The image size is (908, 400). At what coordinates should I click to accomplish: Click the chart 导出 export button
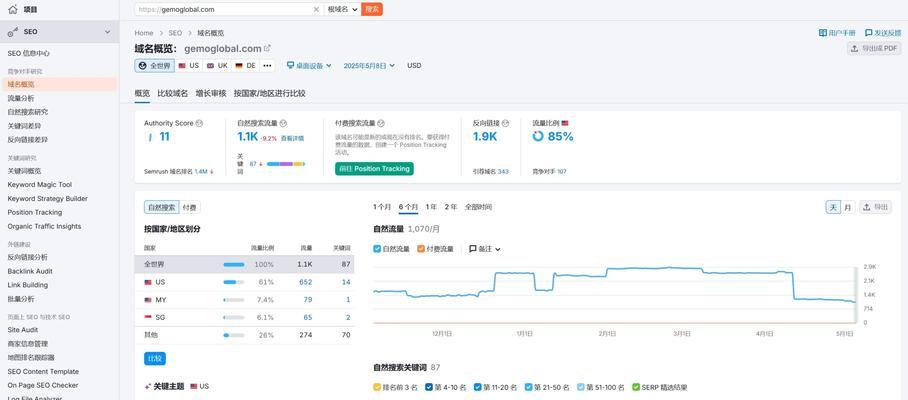(x=875, y=207)
